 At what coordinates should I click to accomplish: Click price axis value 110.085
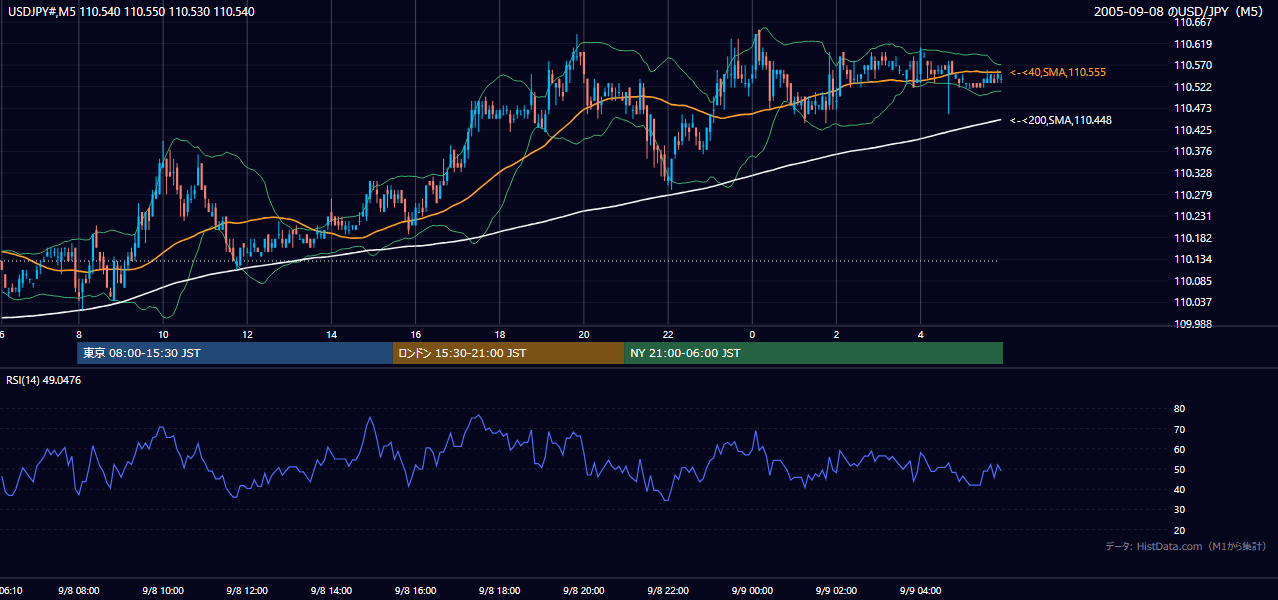1194,281
